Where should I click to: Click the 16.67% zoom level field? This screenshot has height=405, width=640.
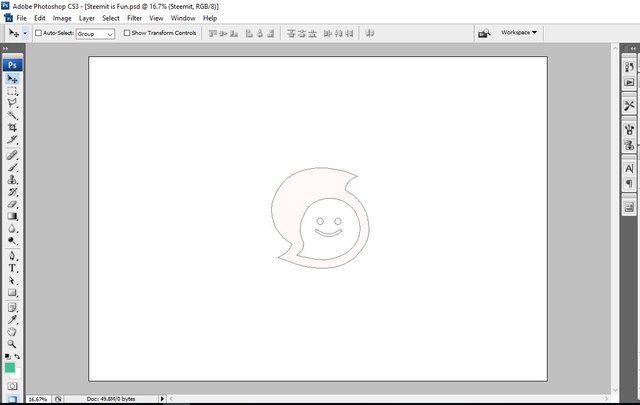[38, 399]
